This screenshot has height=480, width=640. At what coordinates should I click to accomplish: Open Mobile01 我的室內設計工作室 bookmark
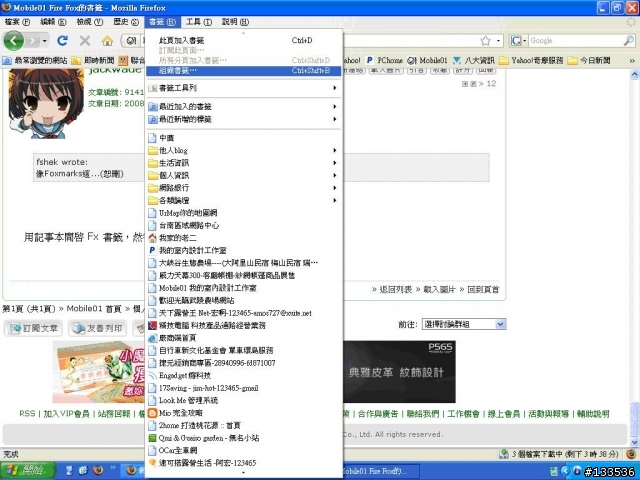tap(243, 288)
